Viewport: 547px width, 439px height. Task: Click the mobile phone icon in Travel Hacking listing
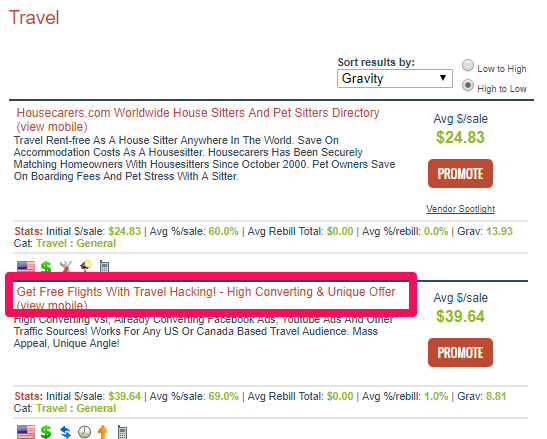pyautogui.click(x=122, y=432)
